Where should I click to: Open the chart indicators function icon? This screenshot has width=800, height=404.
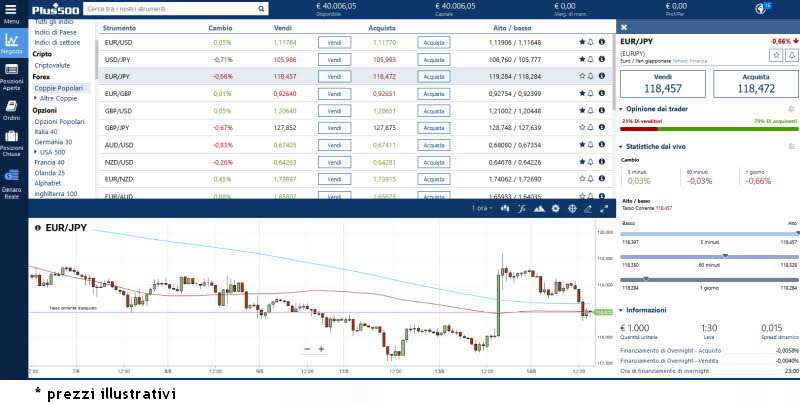pos(522,209)
